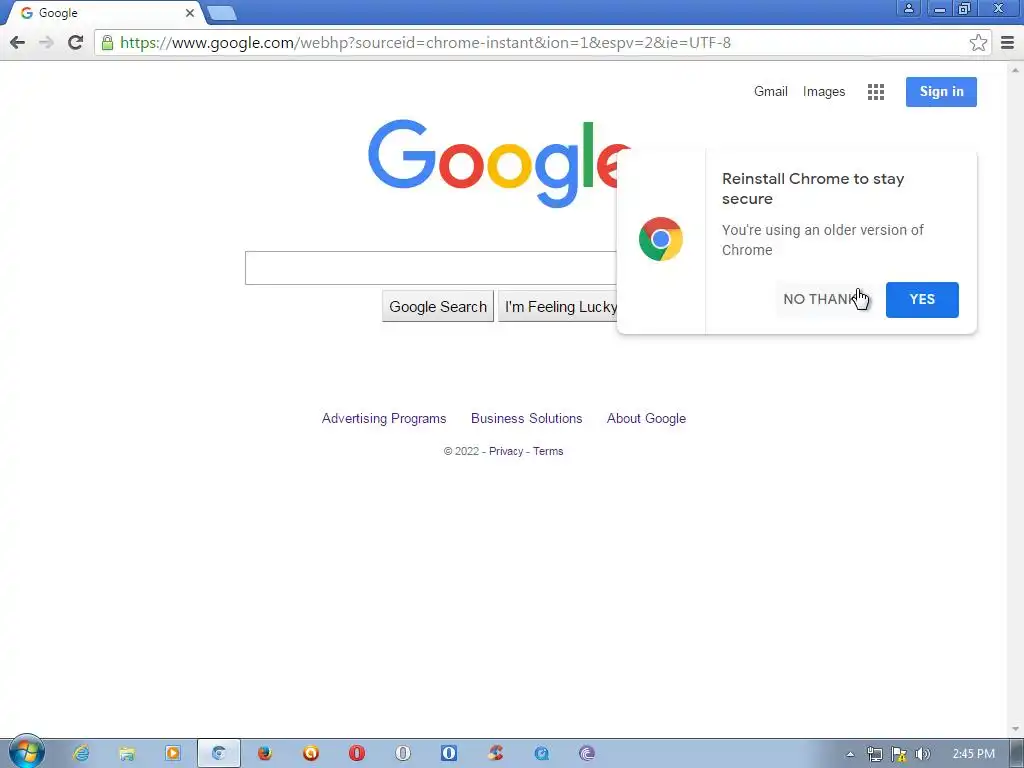Click the 'Reinstall Chrome to stay secure' heading

(813, 189)
